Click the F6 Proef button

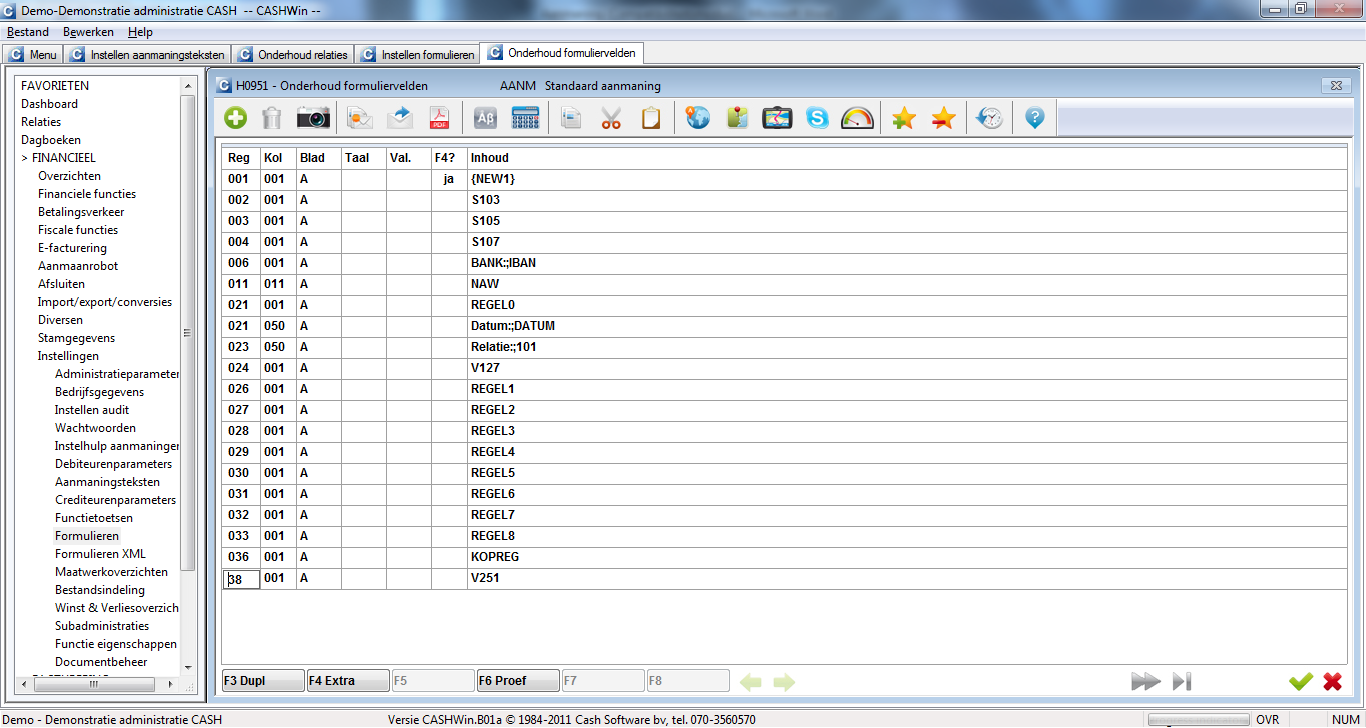pyautogui.click(x=518, y=681)
